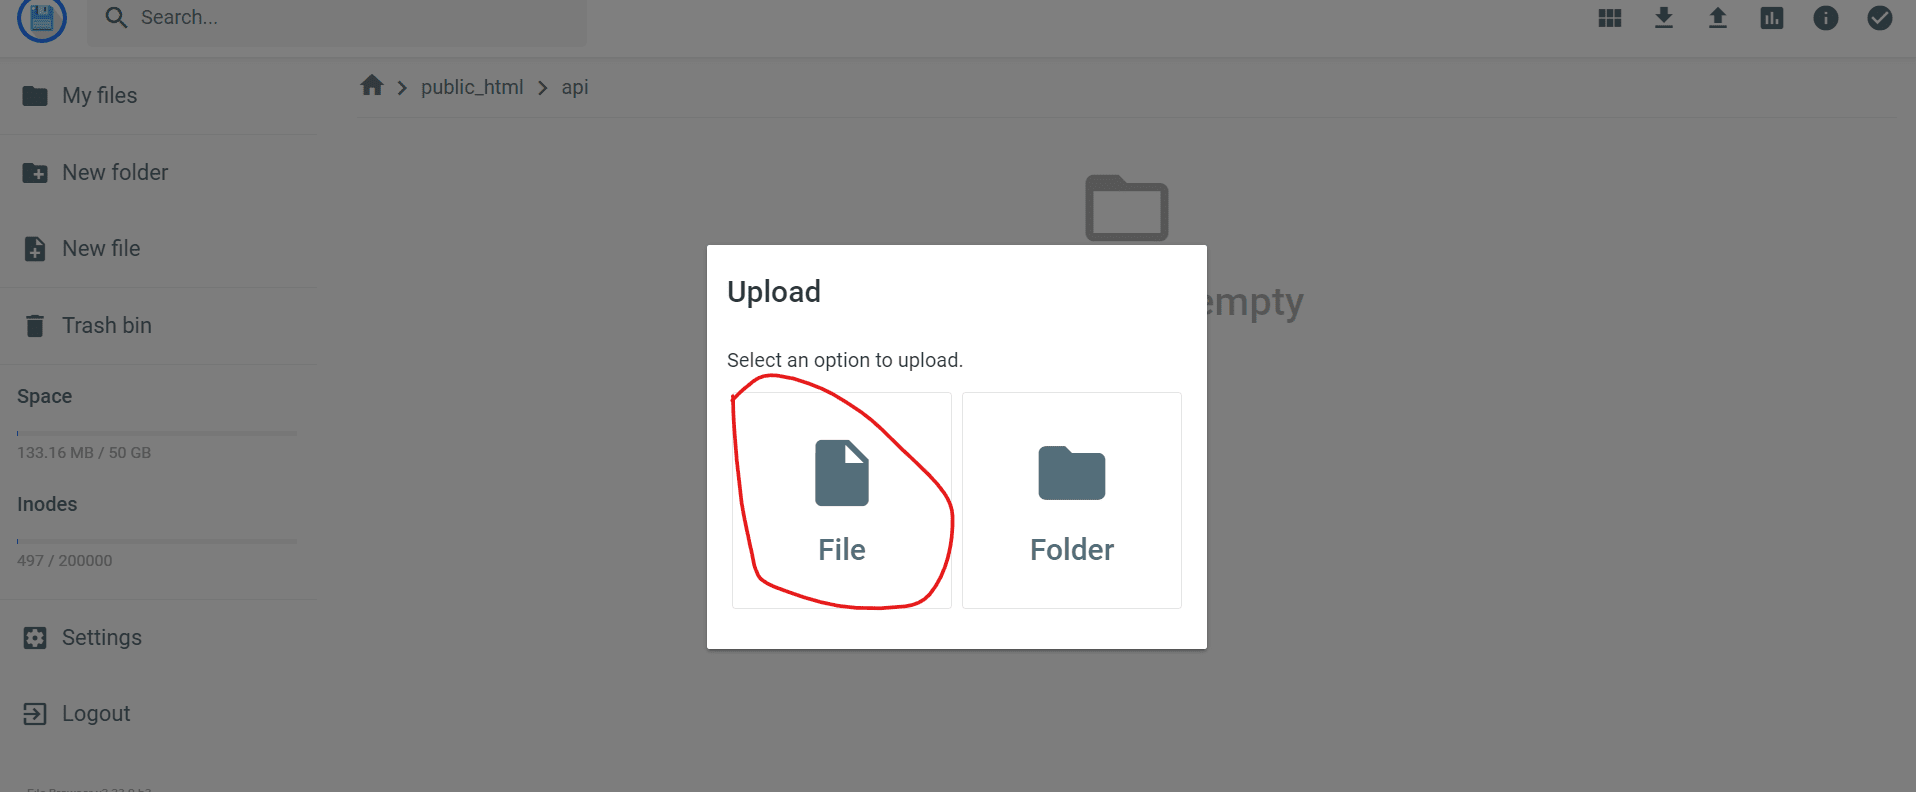Viewport: 1916px width, 792px height.
Task: Click the File Browser logo icon
Action: coord(42,18)
